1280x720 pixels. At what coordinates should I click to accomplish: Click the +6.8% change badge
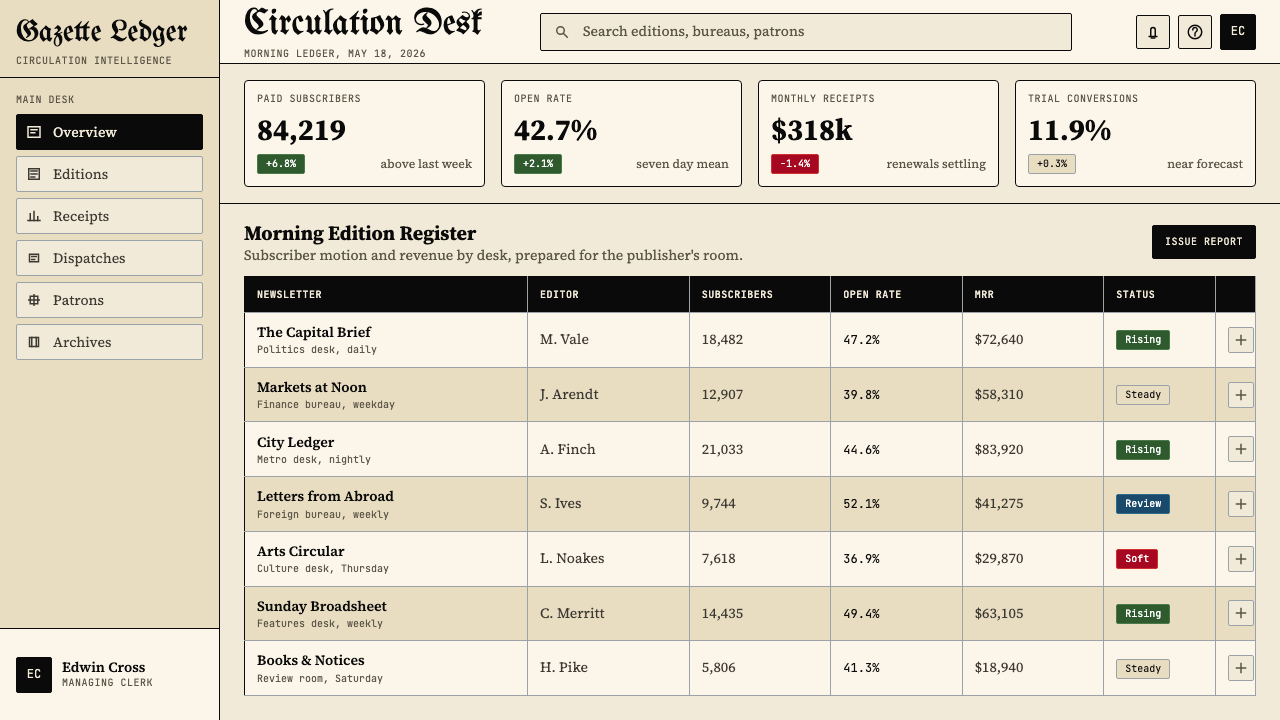[x=281, y=164]
